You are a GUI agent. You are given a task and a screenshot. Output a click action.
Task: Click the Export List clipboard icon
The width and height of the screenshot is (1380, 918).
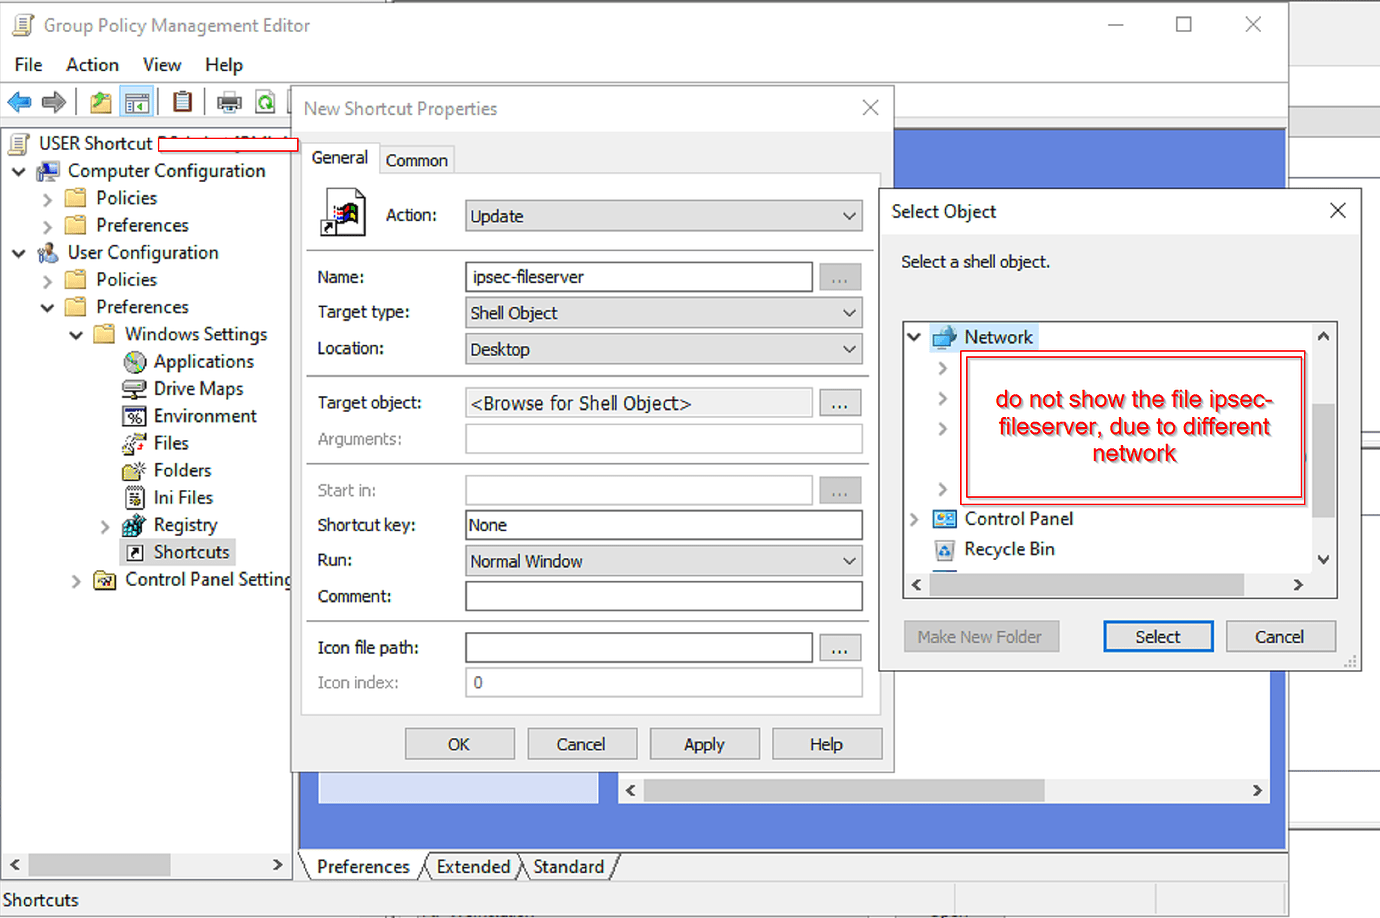pos(183,101)
